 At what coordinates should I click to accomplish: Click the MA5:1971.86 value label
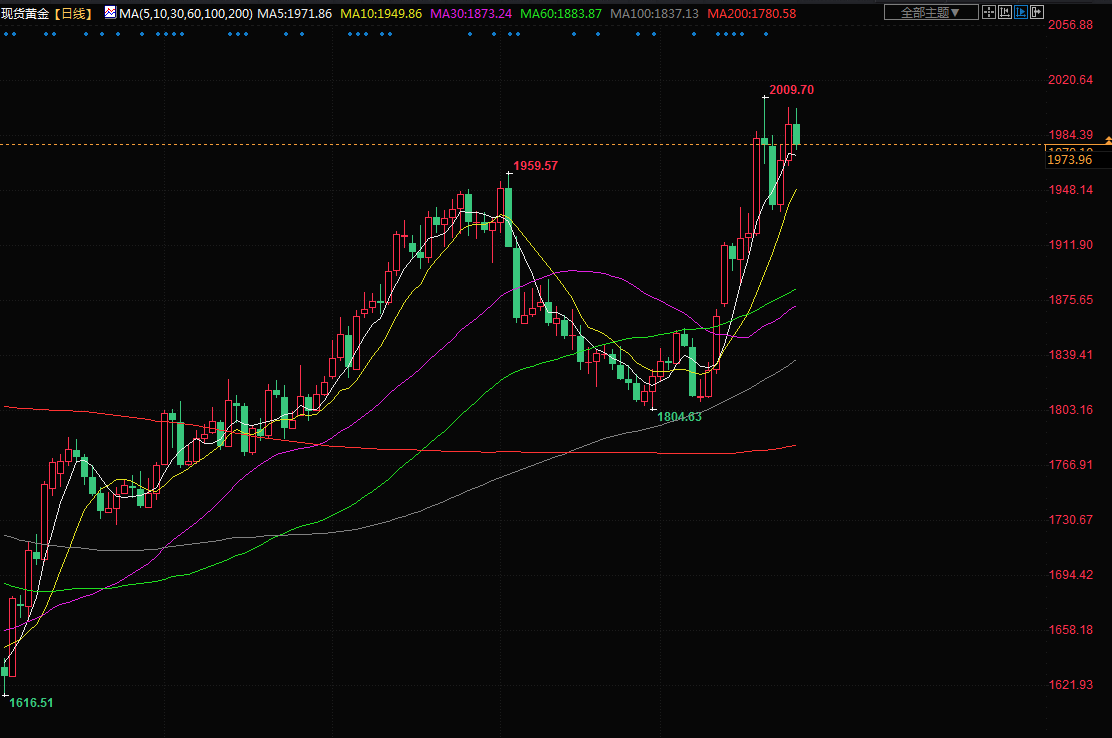click(294, 14)
